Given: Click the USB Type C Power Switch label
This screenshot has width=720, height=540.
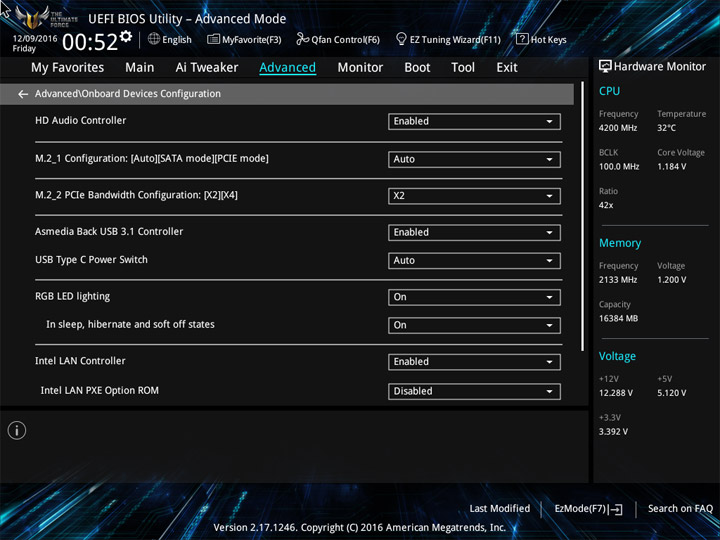Looking at the screenshot, I should pos(91,260).
